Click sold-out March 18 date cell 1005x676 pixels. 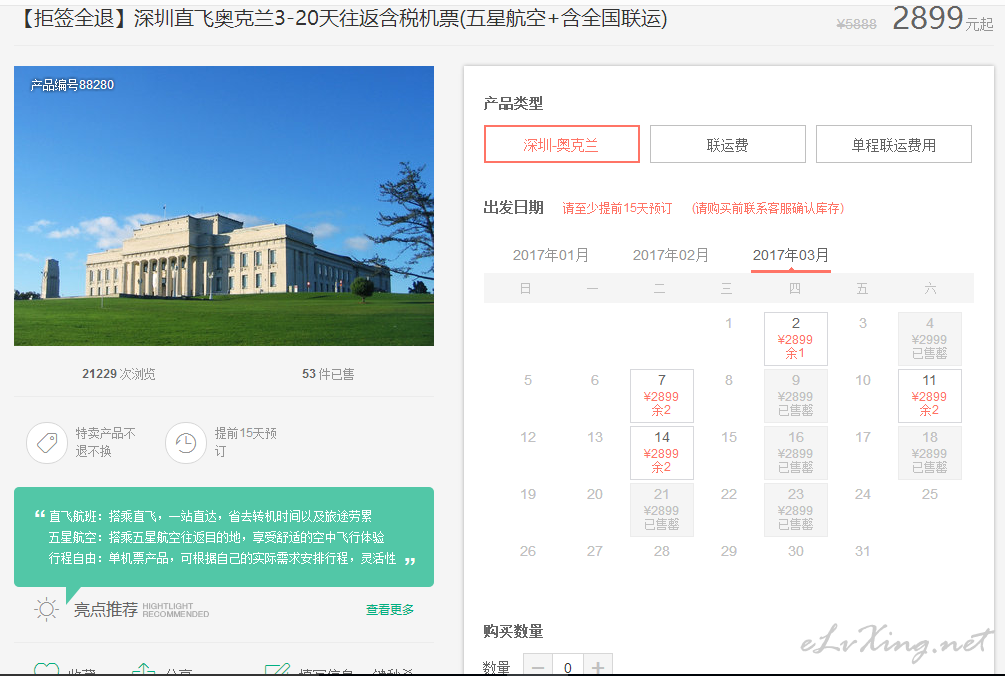tap(929, 452)
